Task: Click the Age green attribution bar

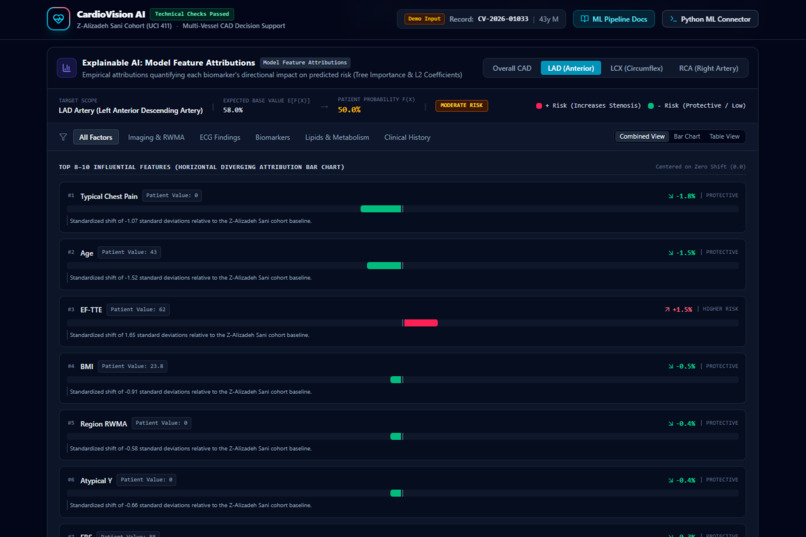Action: (384, 266)
